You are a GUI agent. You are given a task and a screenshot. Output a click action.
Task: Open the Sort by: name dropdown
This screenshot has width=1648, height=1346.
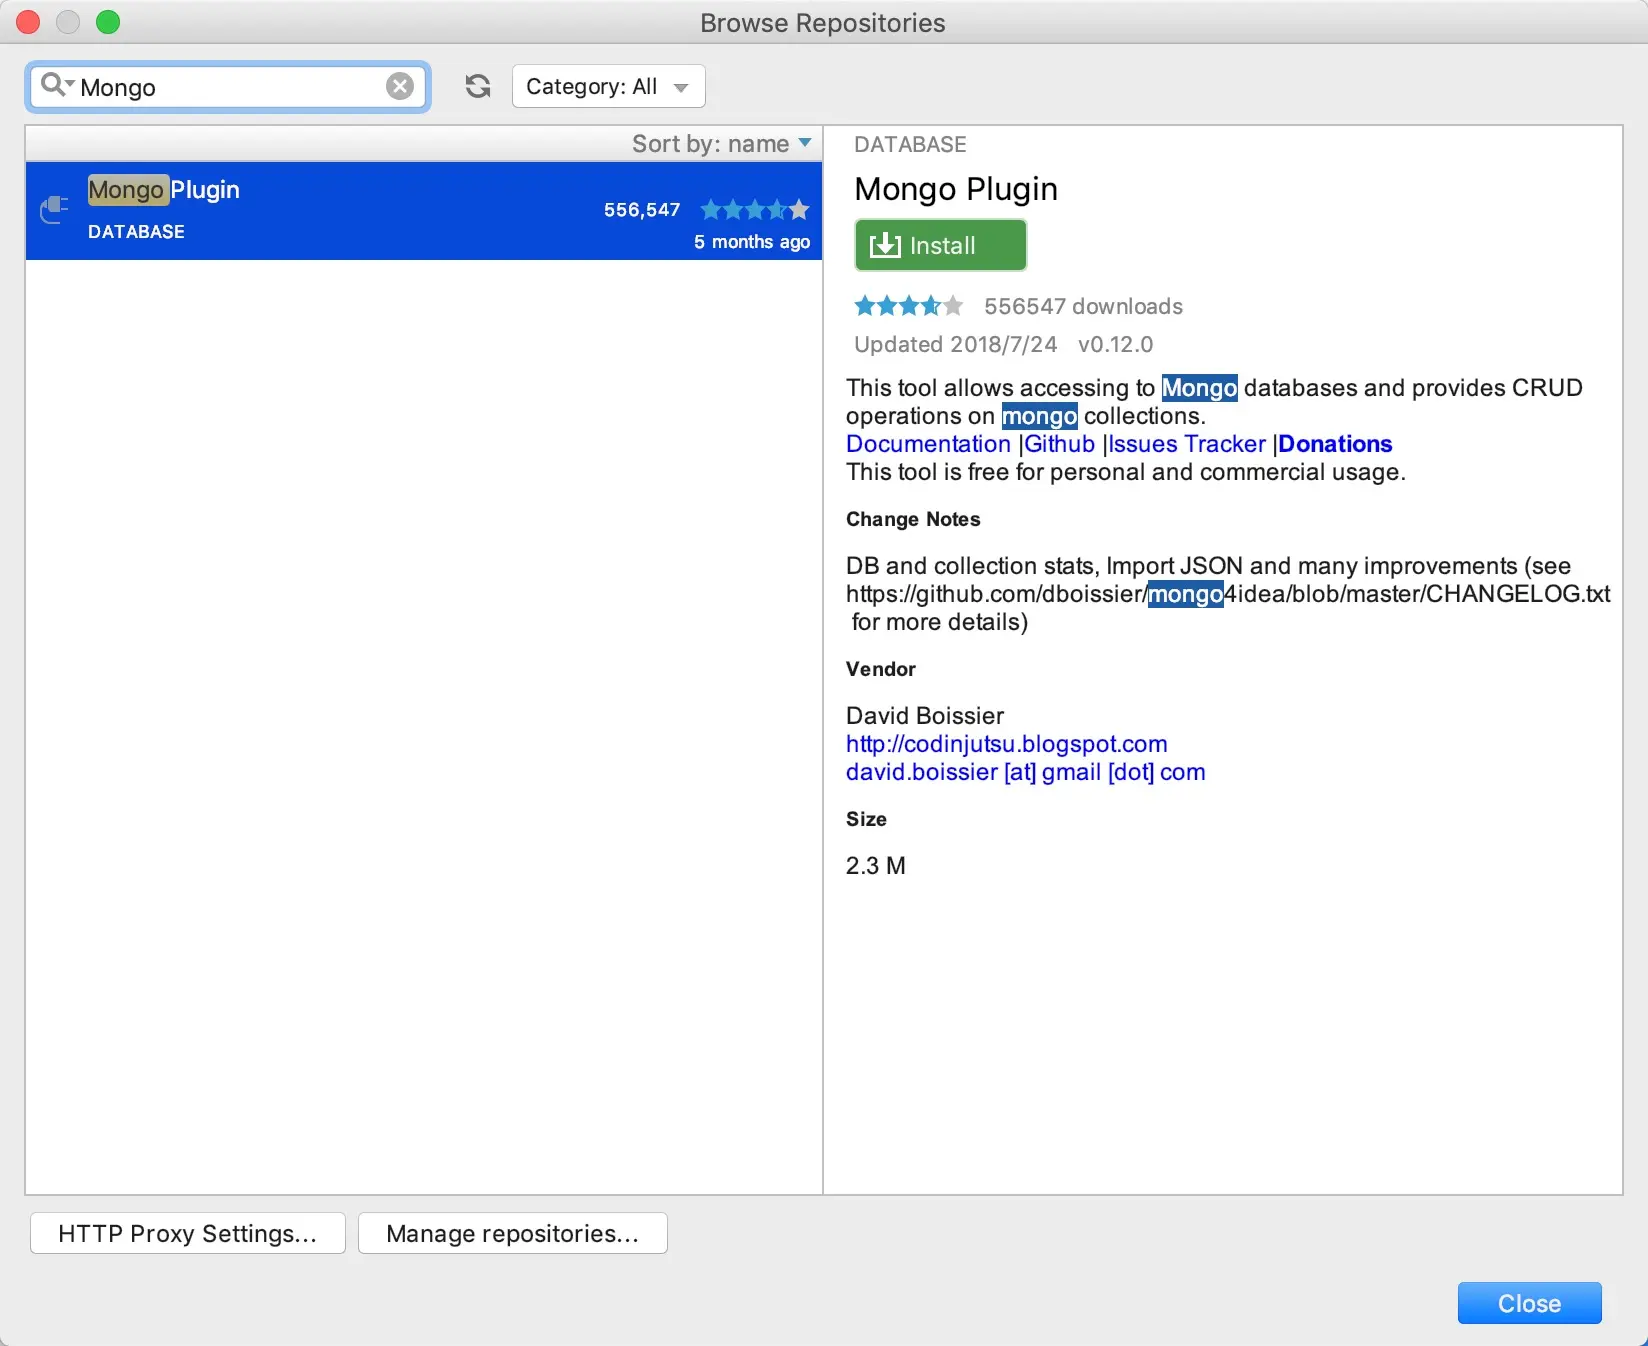(x=721, y=144)
